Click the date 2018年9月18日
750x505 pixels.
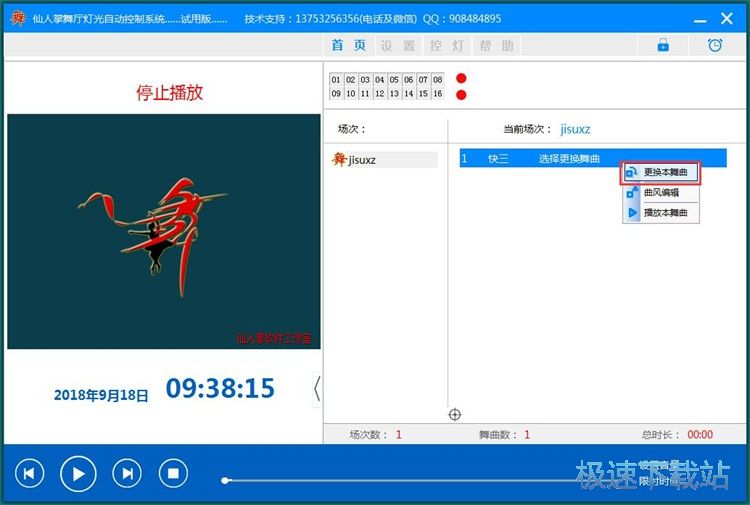coord(101,395)
